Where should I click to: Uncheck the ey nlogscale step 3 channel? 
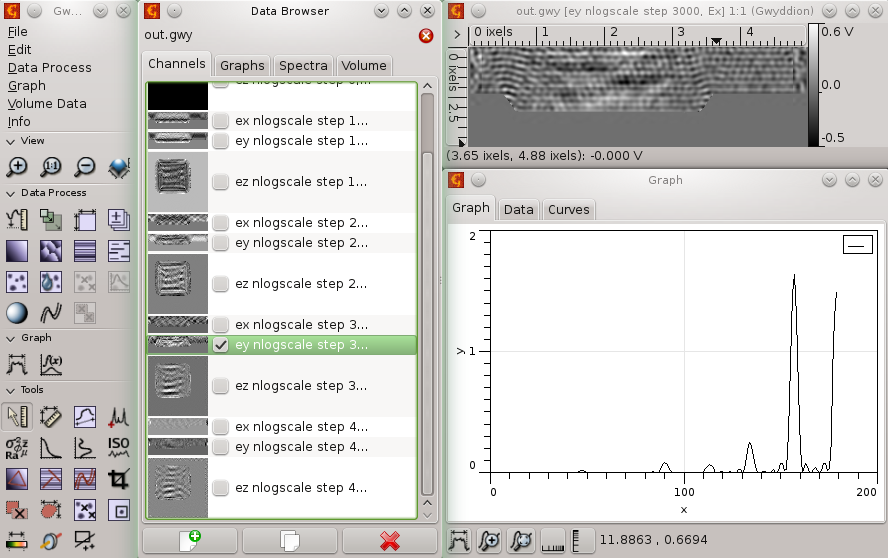(x=220, y=345)
